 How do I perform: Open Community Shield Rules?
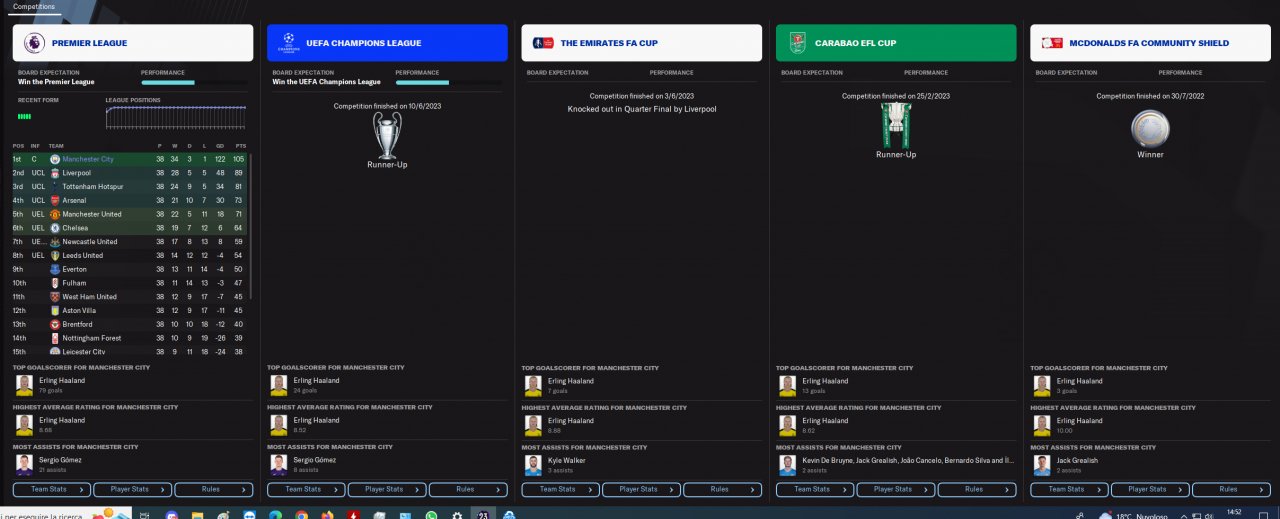(1232, 489)
